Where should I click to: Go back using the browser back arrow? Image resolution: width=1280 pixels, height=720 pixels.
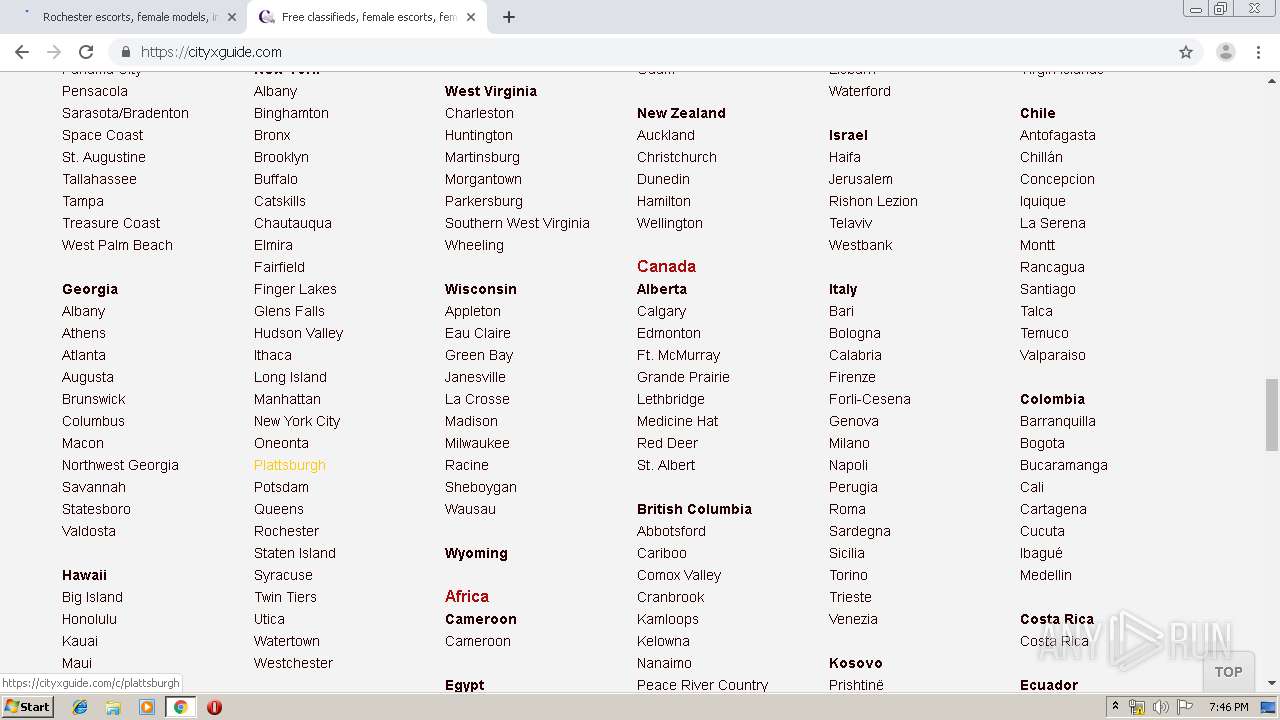click(22, 52)
